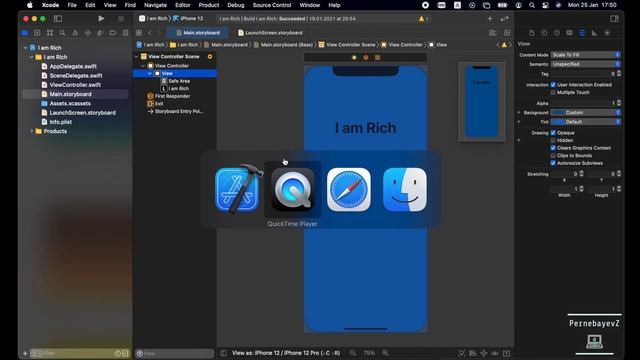The height and width of the screenshot is (360, 640).
Task: Open the Background color dropdown
Action: tap(586, 113)
